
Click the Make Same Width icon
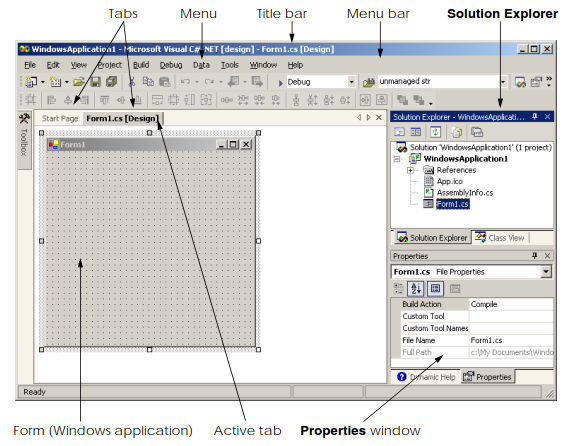click(157, 100)
